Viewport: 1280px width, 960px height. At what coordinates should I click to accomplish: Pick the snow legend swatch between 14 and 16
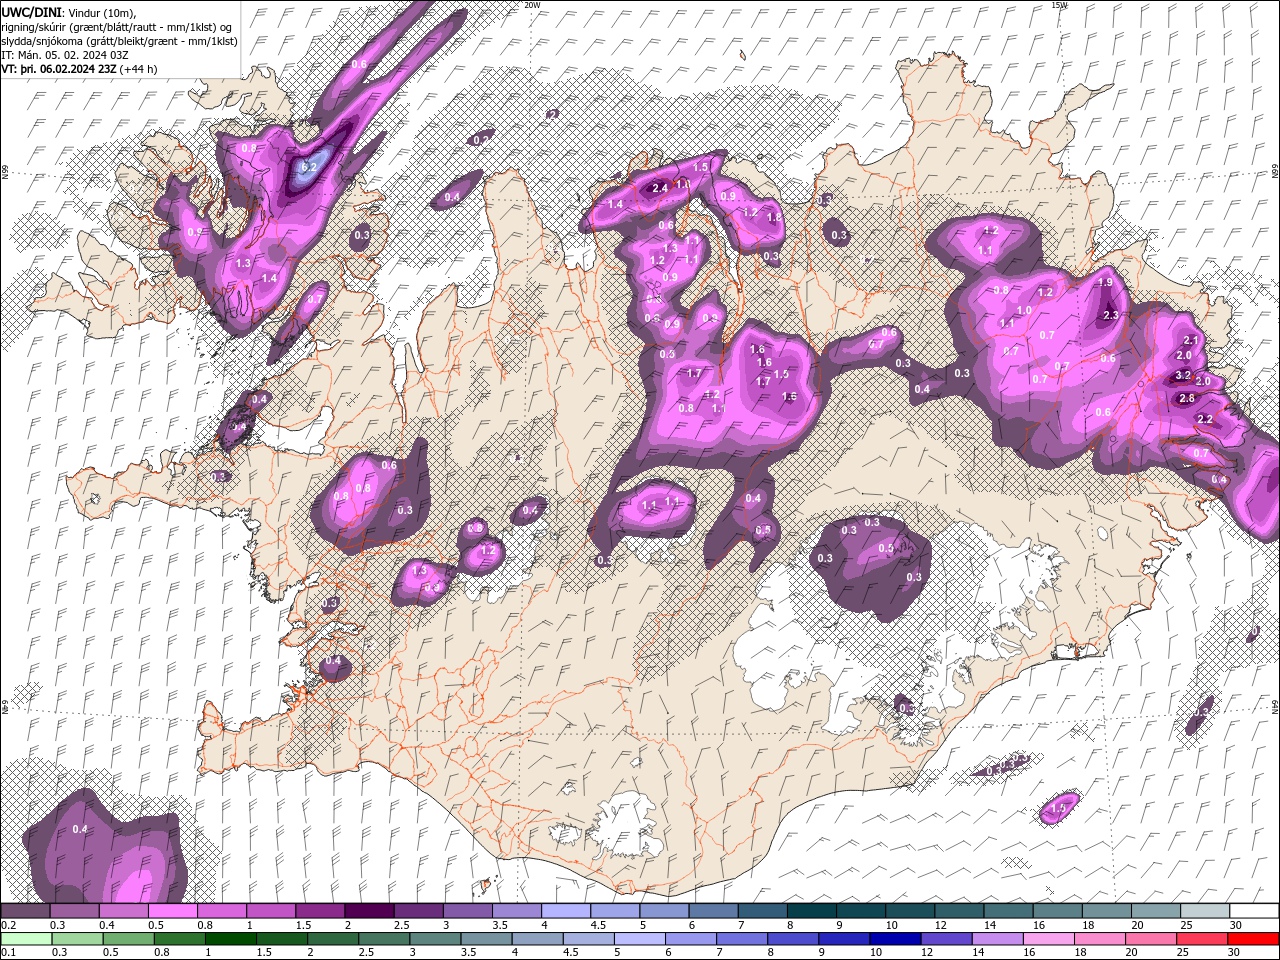click(x=1009, y=911)
